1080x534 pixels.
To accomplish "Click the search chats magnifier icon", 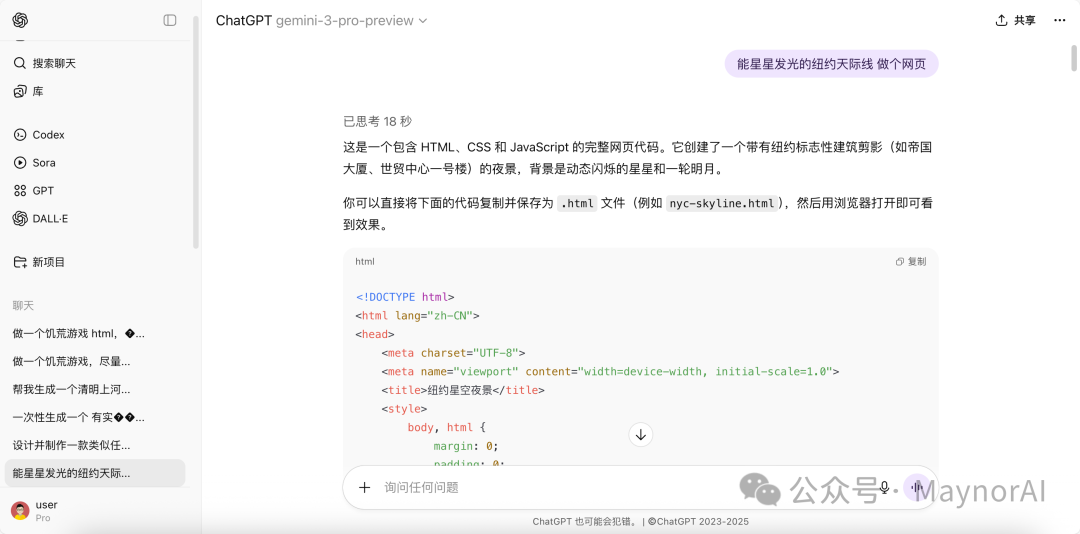I will pos(20,63).
